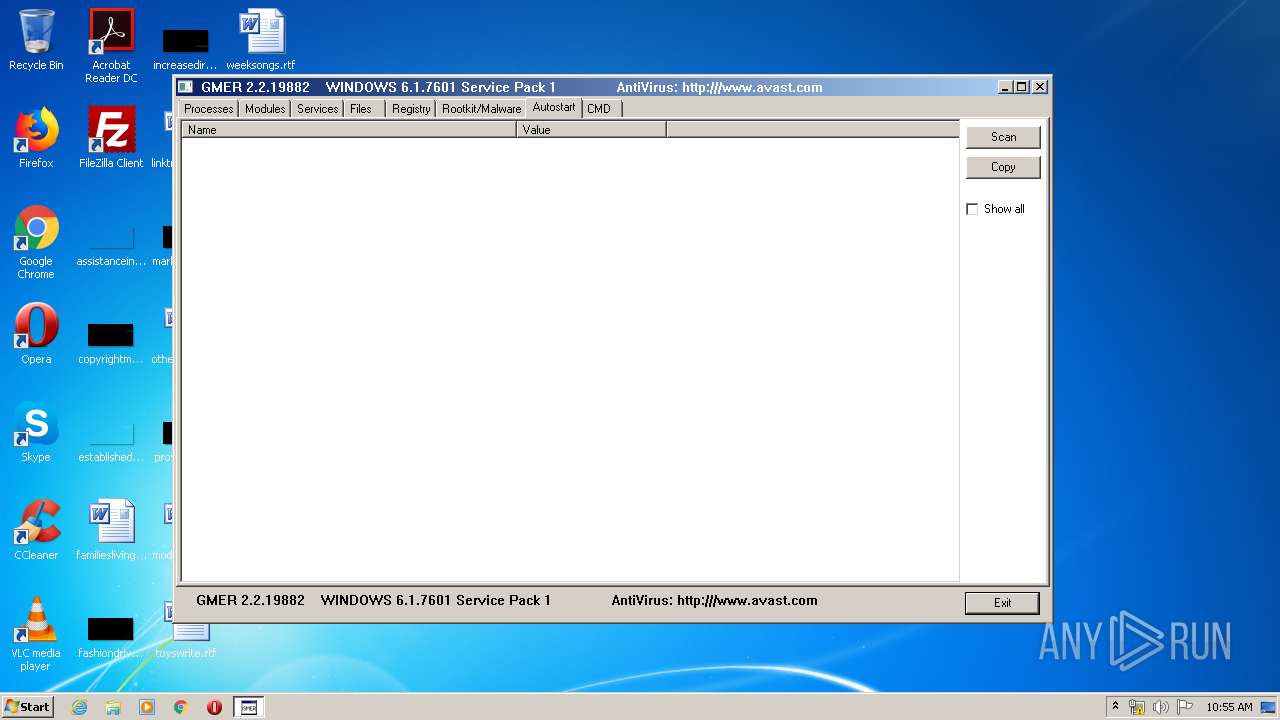Click Windows Media Player taskbar icon
Screen dimensions: 1280x720
click(147, 707)
